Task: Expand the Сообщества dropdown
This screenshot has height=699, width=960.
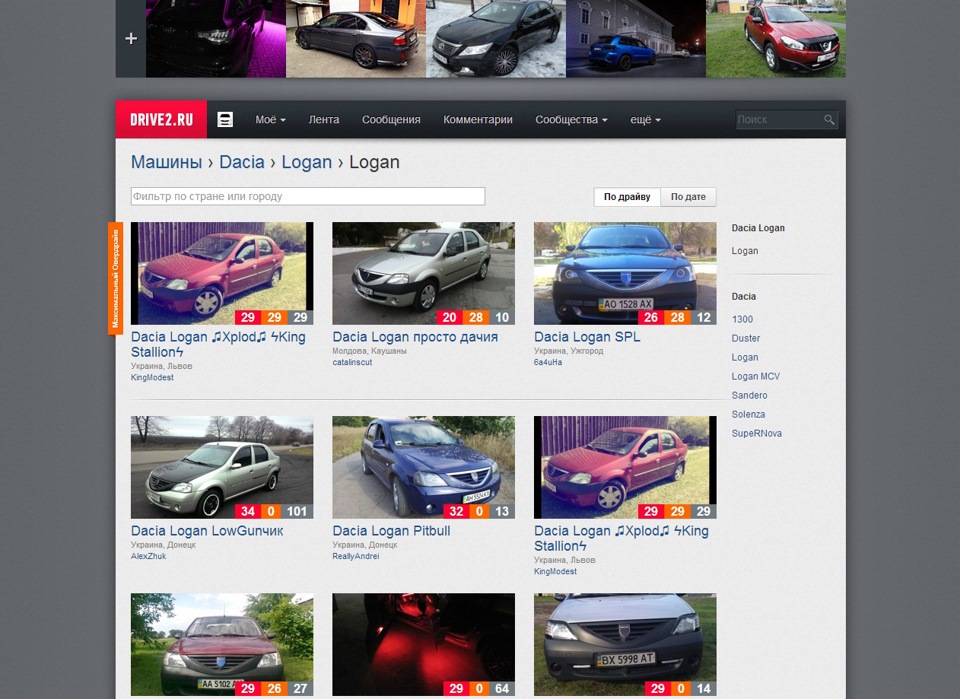Action: 571,119
